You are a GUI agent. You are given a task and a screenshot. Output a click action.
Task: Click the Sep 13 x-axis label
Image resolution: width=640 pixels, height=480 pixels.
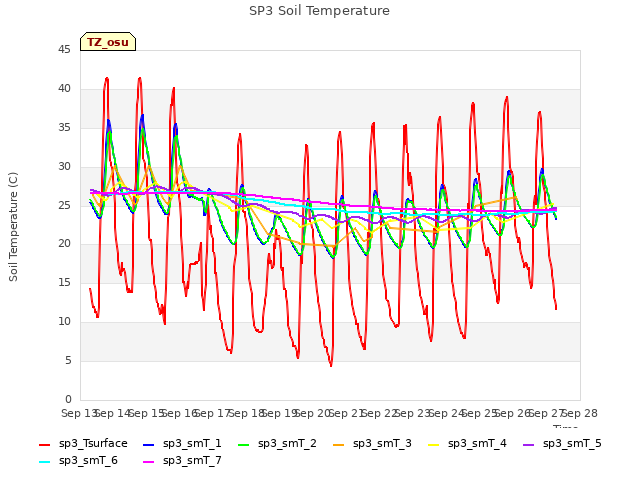coord(78,413)
